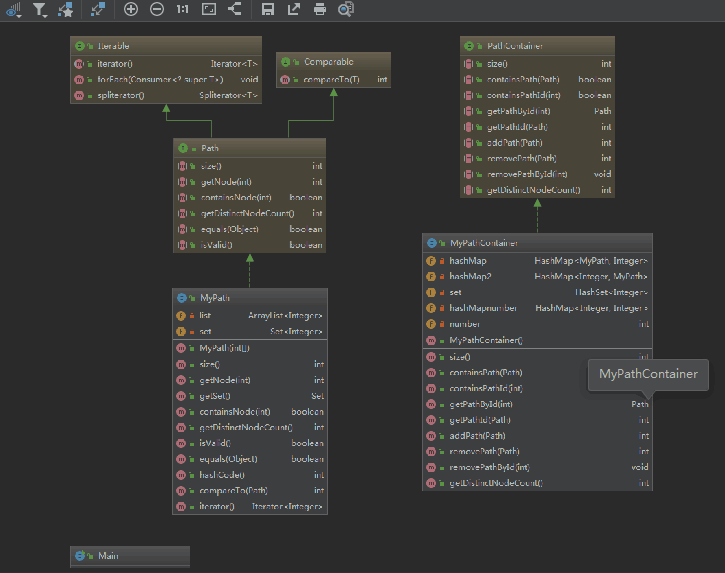725x573 pixels.
Task: Reset diagram to actual size 1:1
Action: point(183,9)
